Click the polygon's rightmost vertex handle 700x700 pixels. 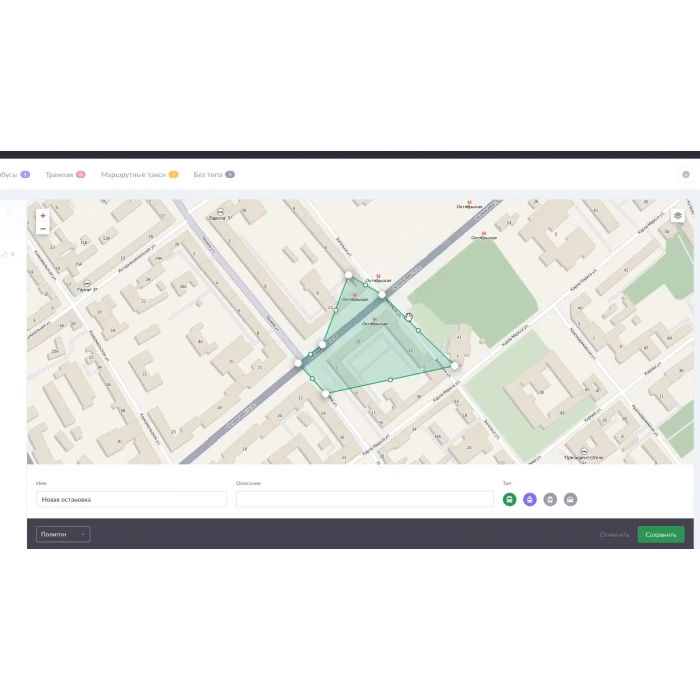pyautogui.click(x=455, y=366)
